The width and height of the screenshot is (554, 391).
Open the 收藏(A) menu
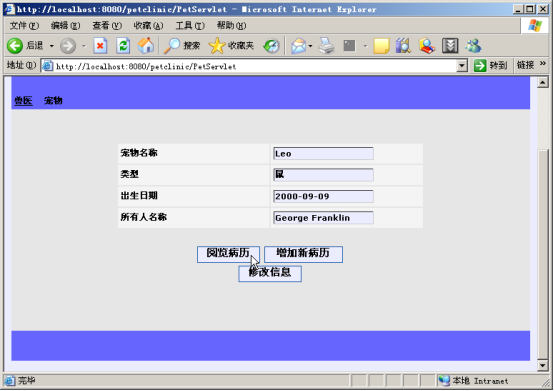tap(148, 26)
